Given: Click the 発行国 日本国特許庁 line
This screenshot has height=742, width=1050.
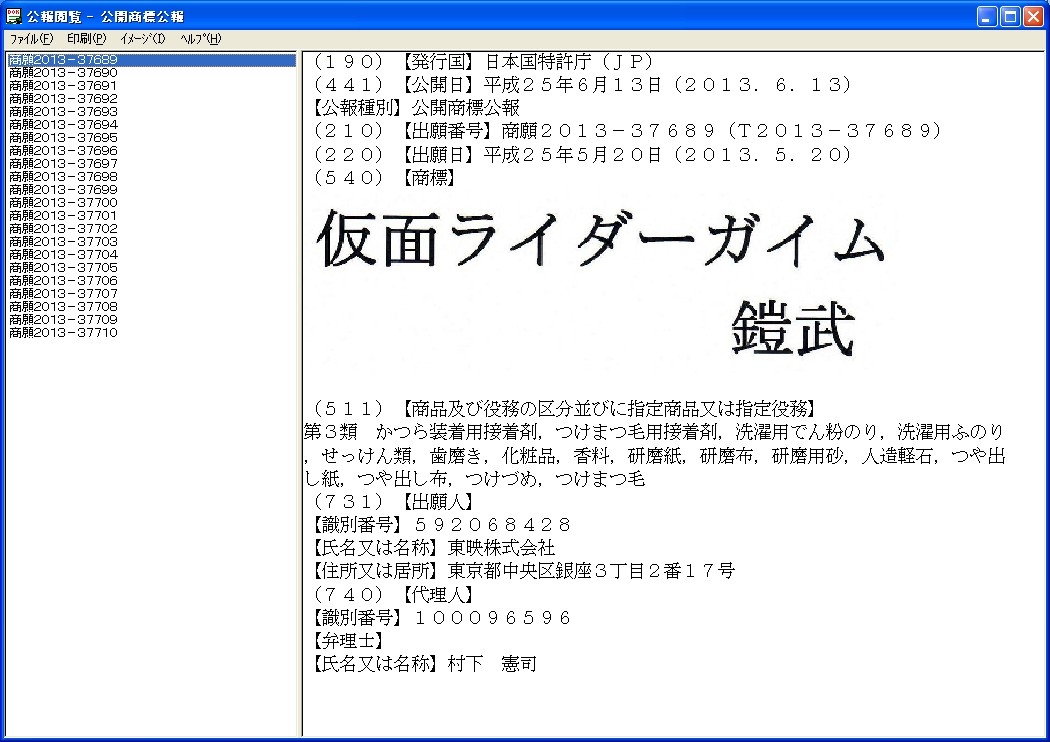Looking at the screenshot, I should [x=483, y=62].
